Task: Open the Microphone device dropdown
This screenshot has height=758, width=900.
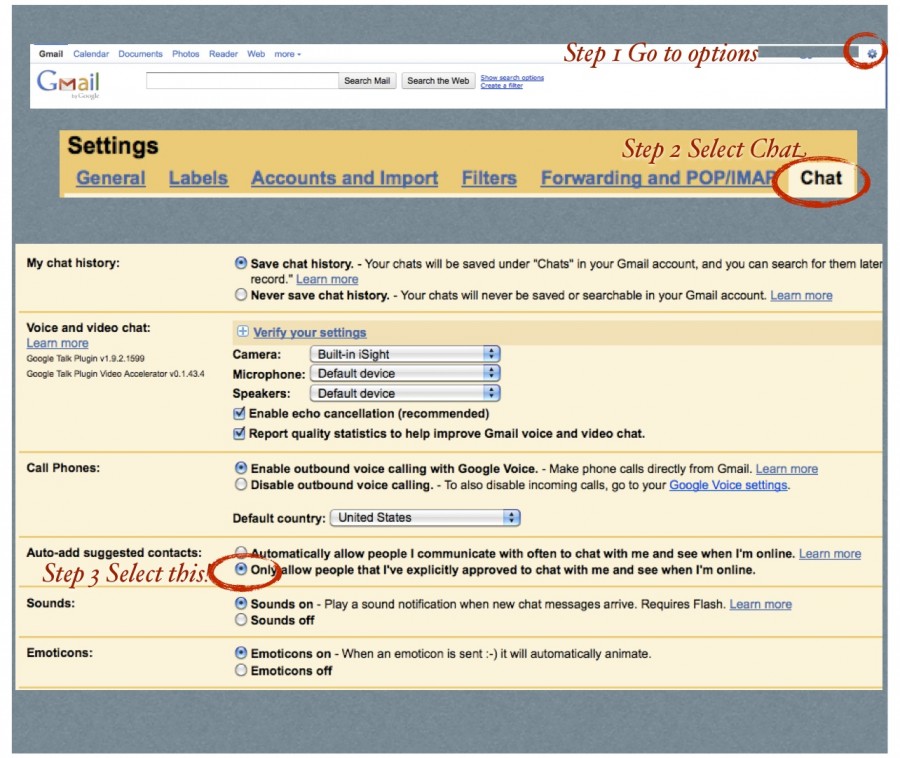Action: pyautogui.click(x=404, y=373)
